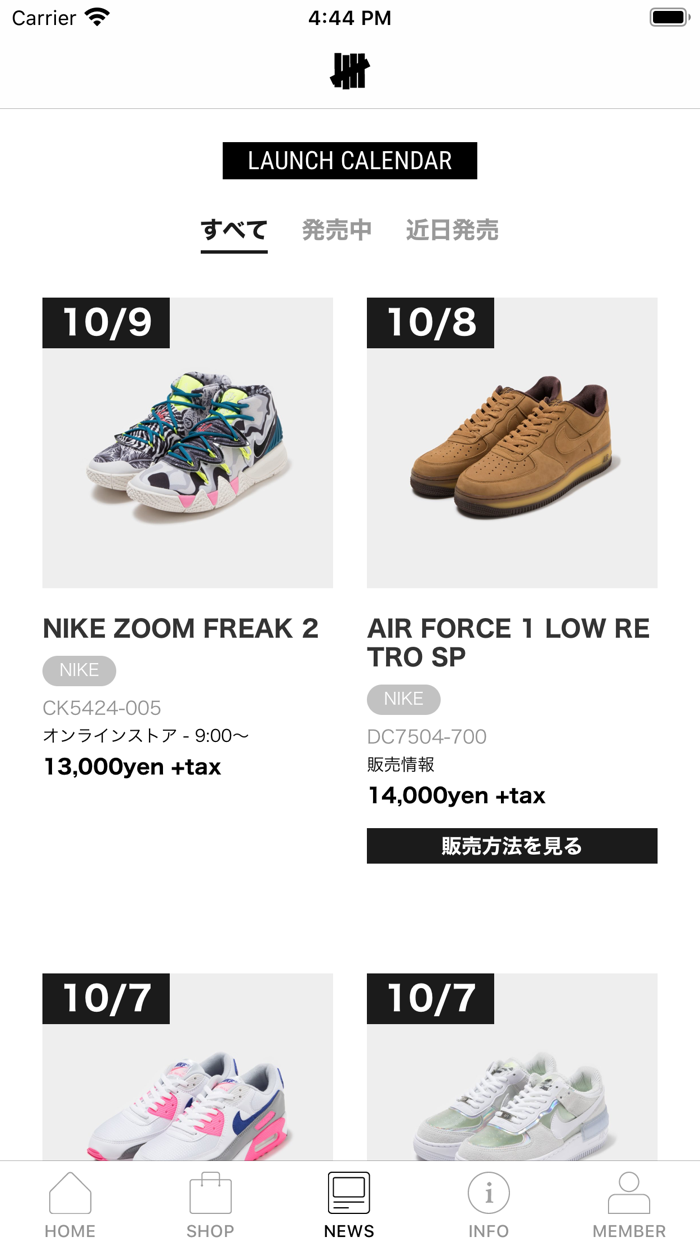Open the AIR FORCE 1 LOW RETRO SP title
This screenshot has width=700, height=1244.
coord(508,642)
